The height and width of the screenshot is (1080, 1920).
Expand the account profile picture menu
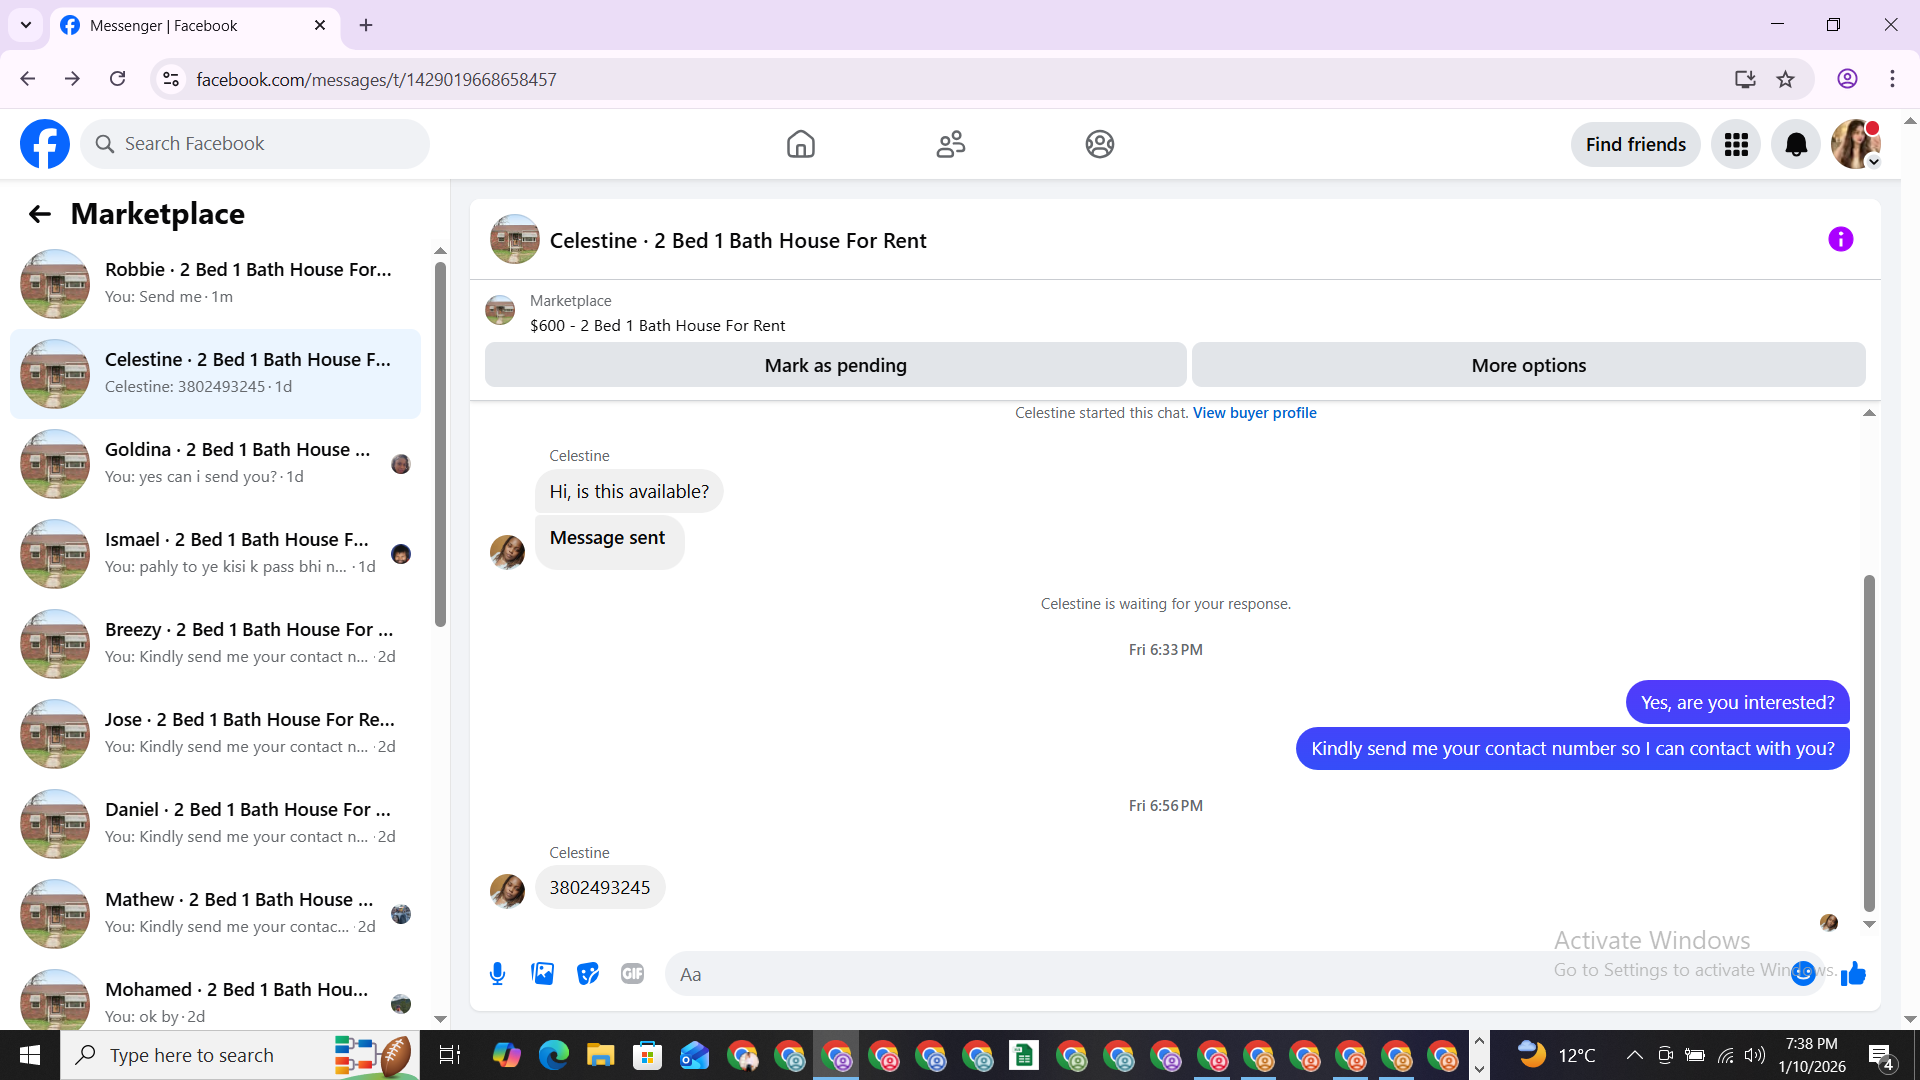pos(1855,145)
